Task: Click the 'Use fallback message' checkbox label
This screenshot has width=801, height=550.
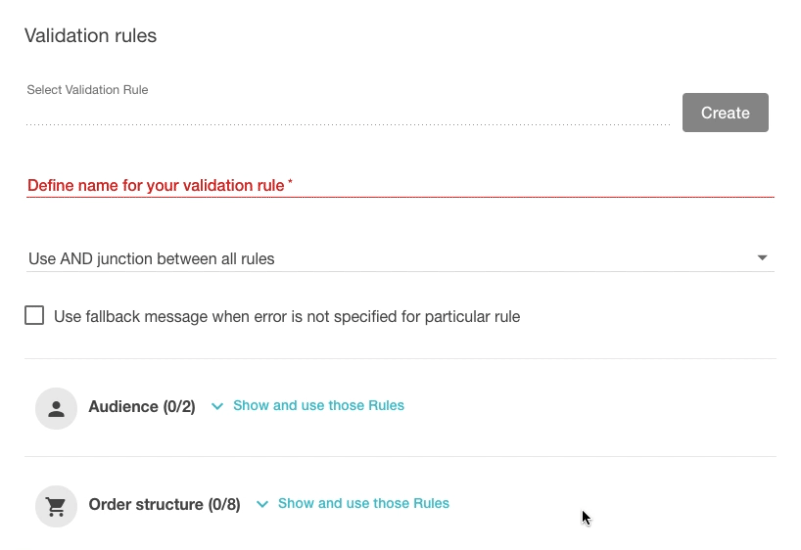Action: 287,317
